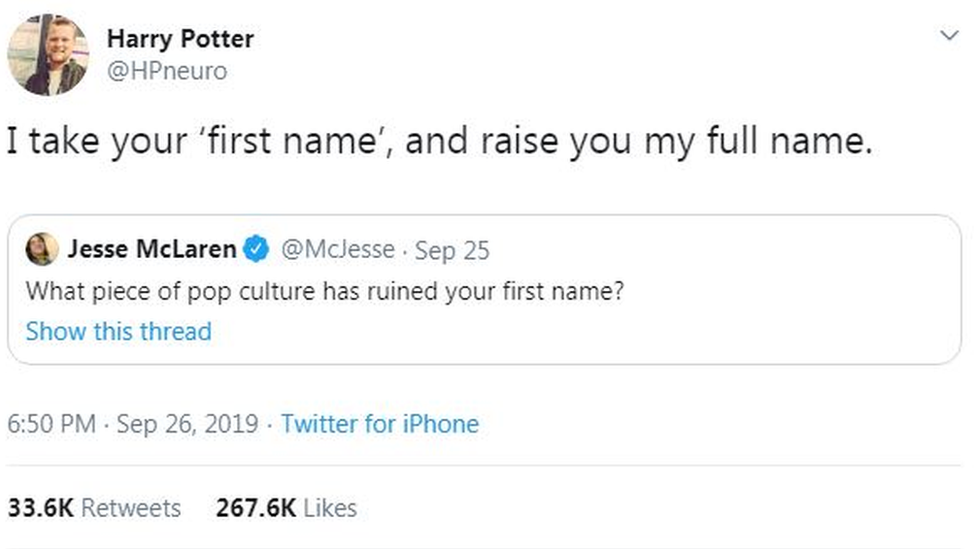Viewport: 976px width, 549px height.
Task: Click the blue verified badge
Action: (x=256, y=249)
